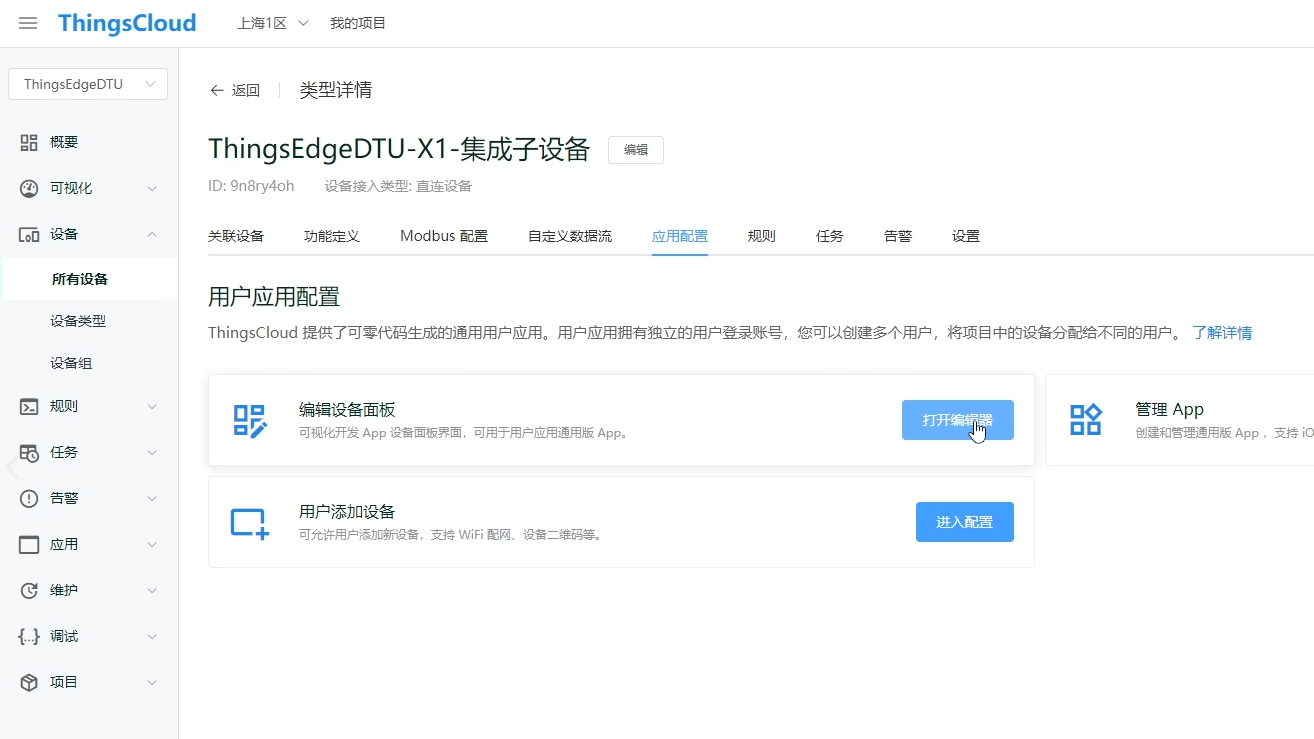Select 设备组 in sidebar
Image resolution: width=1314 pixels, height=739 pixels.
click(x=89, y=363)
